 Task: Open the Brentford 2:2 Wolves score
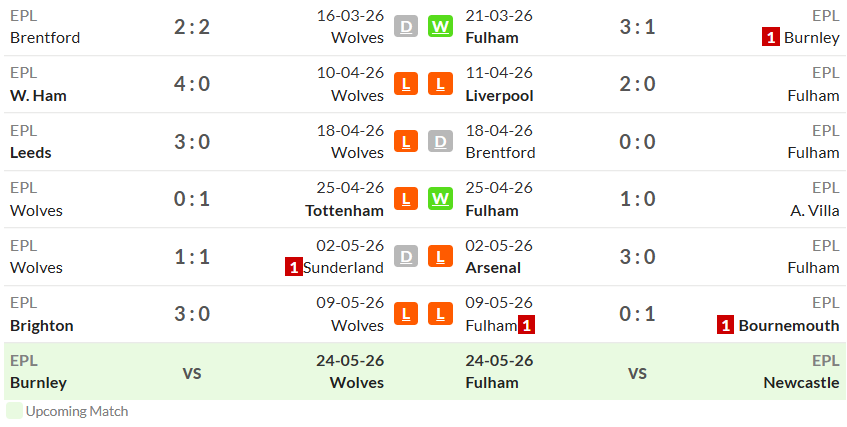tap(192, 26)
